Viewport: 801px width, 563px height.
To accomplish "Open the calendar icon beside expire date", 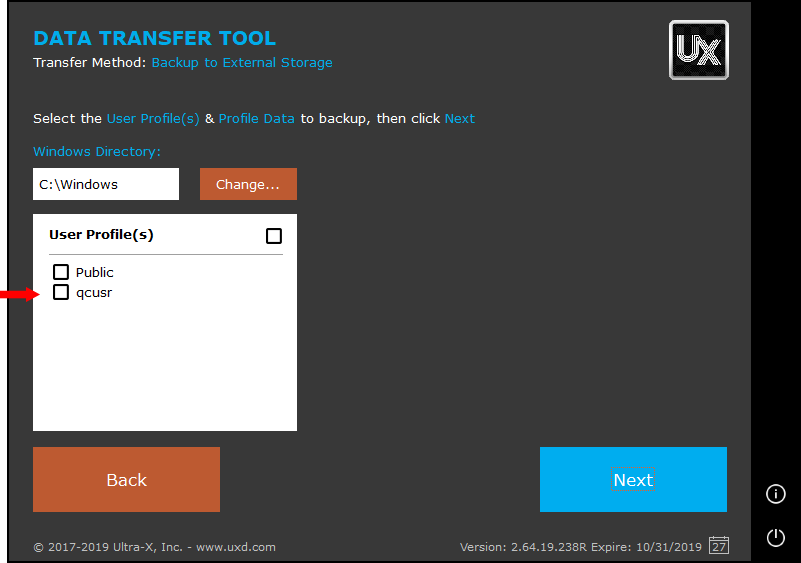I will coord(718,546).
